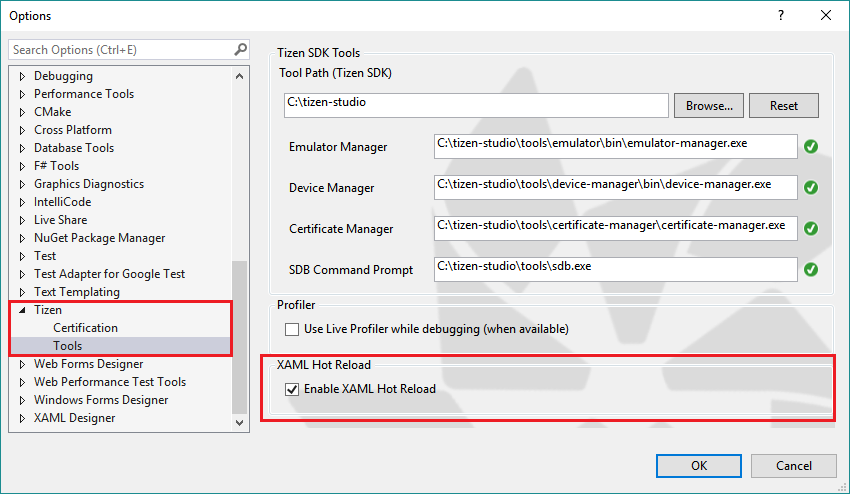This screenshot has height=494, width=850.
Task: Click the Tool Path text field
Action: click(x=475, y=105)
